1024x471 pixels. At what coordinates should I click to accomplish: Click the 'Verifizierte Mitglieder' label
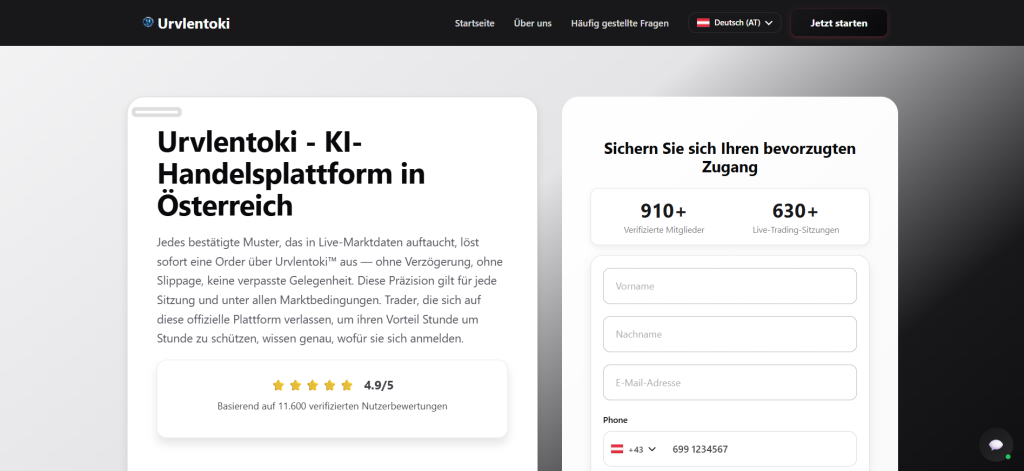coord(664,230)
